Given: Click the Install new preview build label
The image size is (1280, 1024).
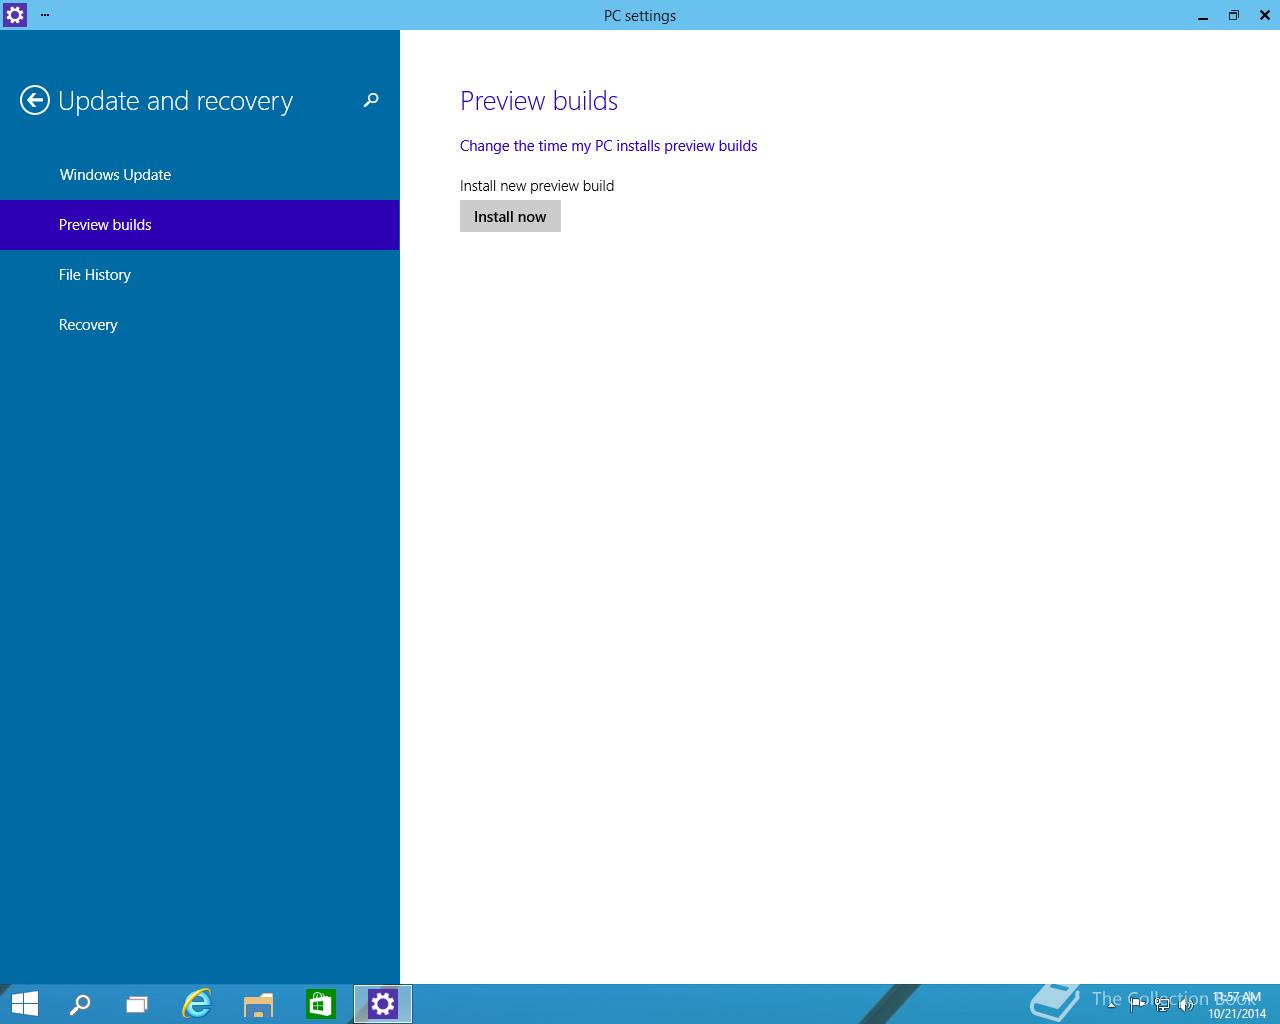Looking at the screenshot, I should pyautogui.click(x=537, y=186).
